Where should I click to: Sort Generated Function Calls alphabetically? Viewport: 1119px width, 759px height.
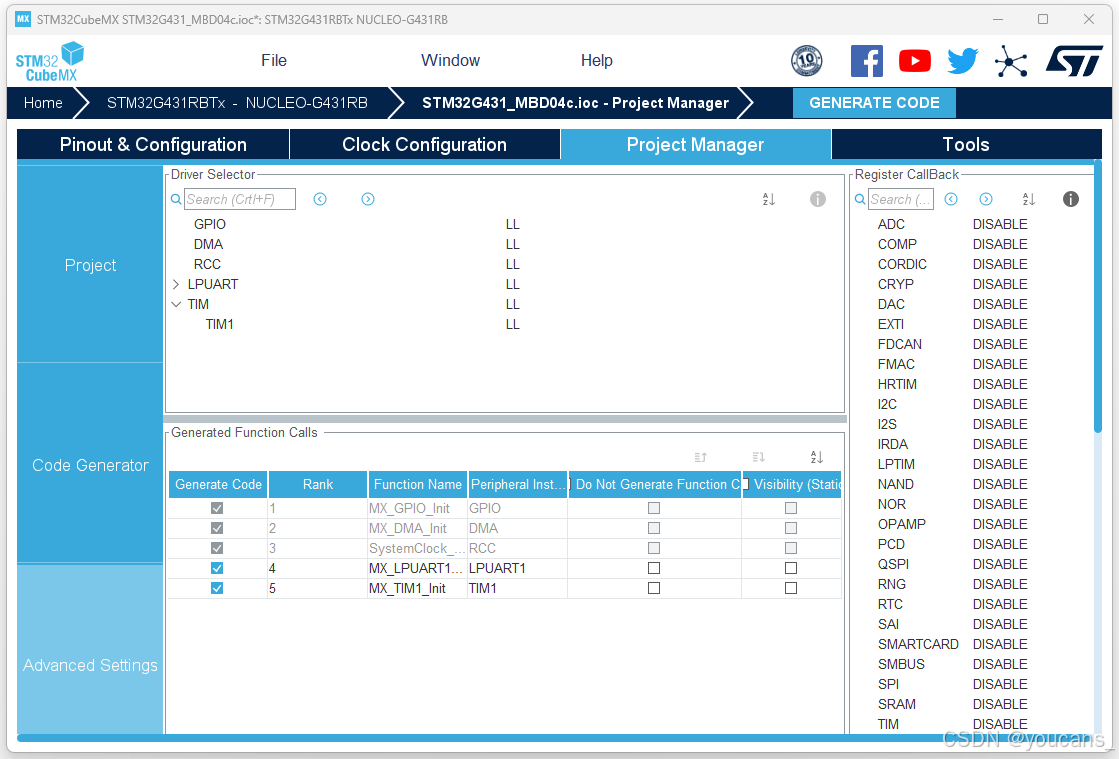[x=817, y=457]
